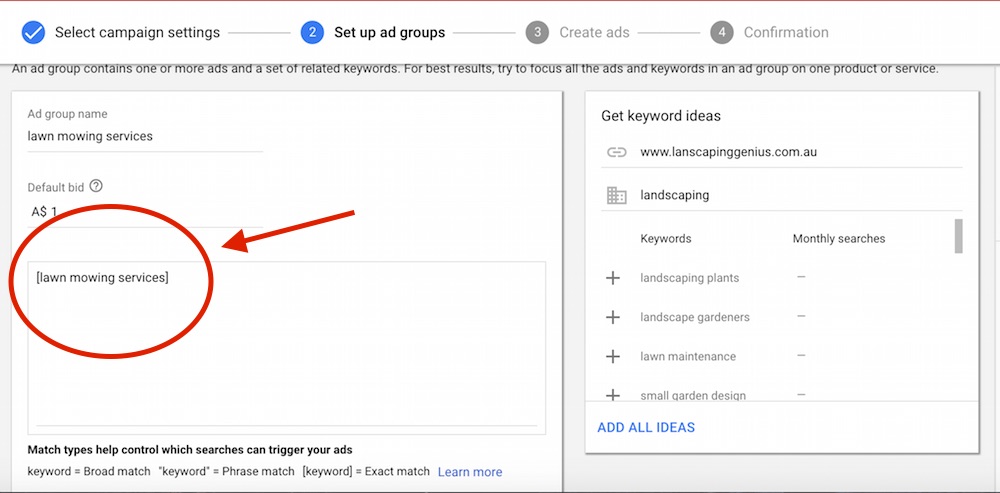1000x493 pixels.
Task: Go to step 3 Create ads
Action: (x=578, y=33)
